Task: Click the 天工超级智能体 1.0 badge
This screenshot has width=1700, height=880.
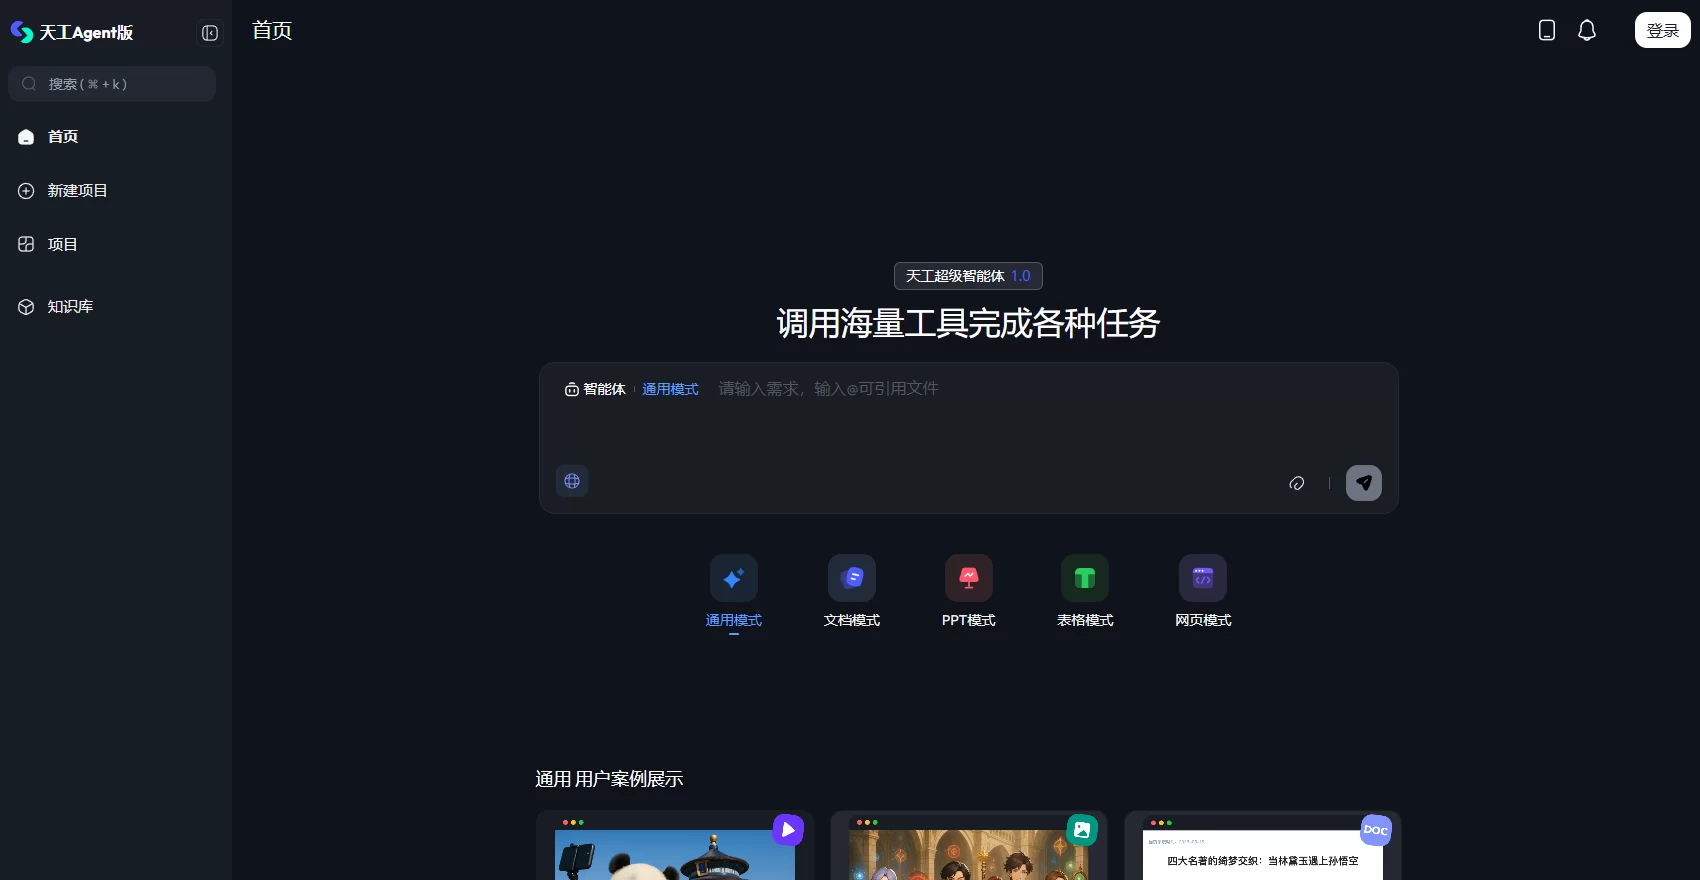Action: [968, 276]
